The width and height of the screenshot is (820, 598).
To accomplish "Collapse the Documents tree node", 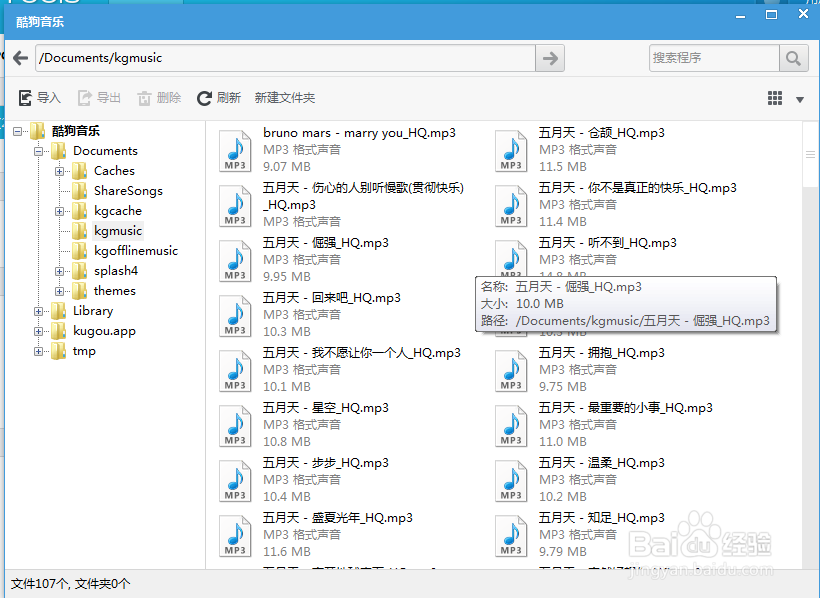I will (39, 152).
